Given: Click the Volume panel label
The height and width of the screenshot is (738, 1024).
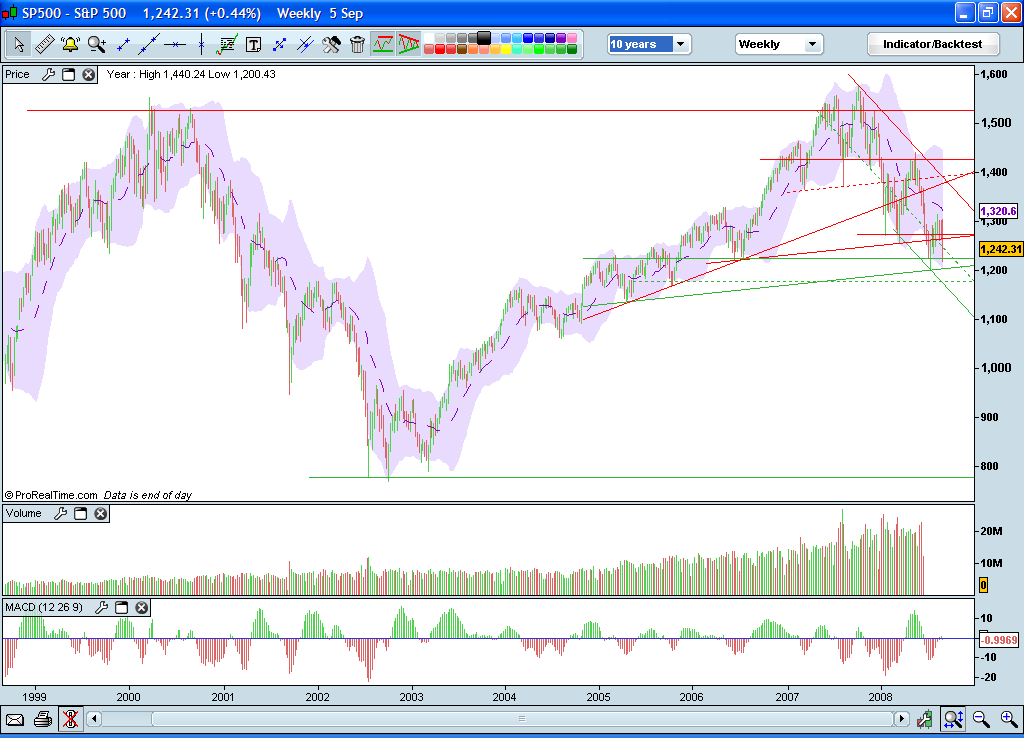Looking at the screenshot, I should [x=24, y=513].
